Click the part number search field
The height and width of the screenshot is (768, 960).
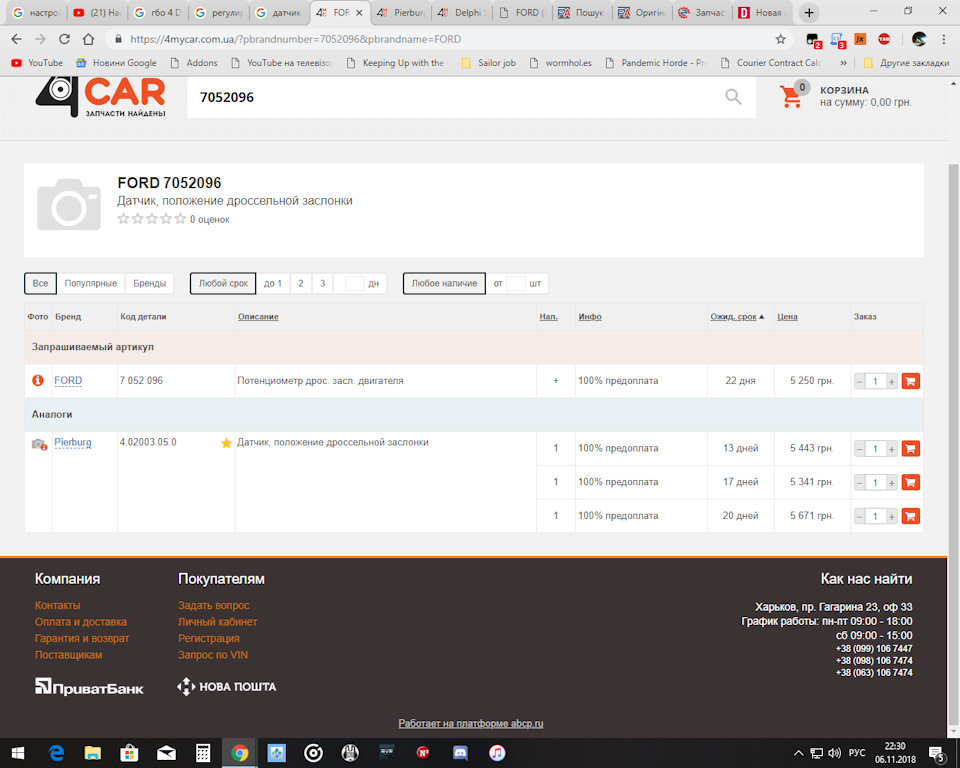(x=453, y=97)
